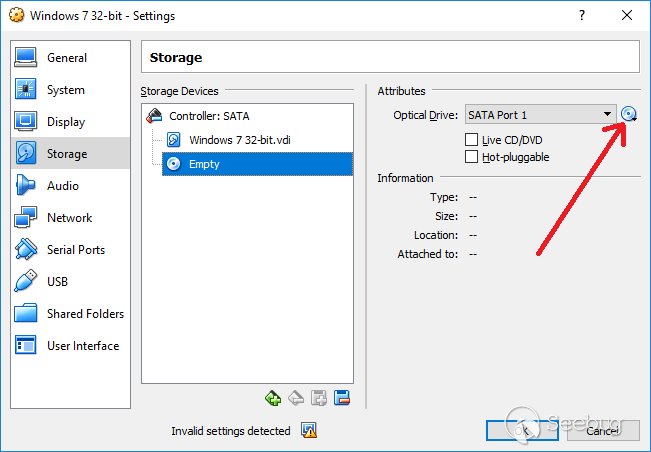
Task: Click the Audio speaker icon
Action: (25, 185)
